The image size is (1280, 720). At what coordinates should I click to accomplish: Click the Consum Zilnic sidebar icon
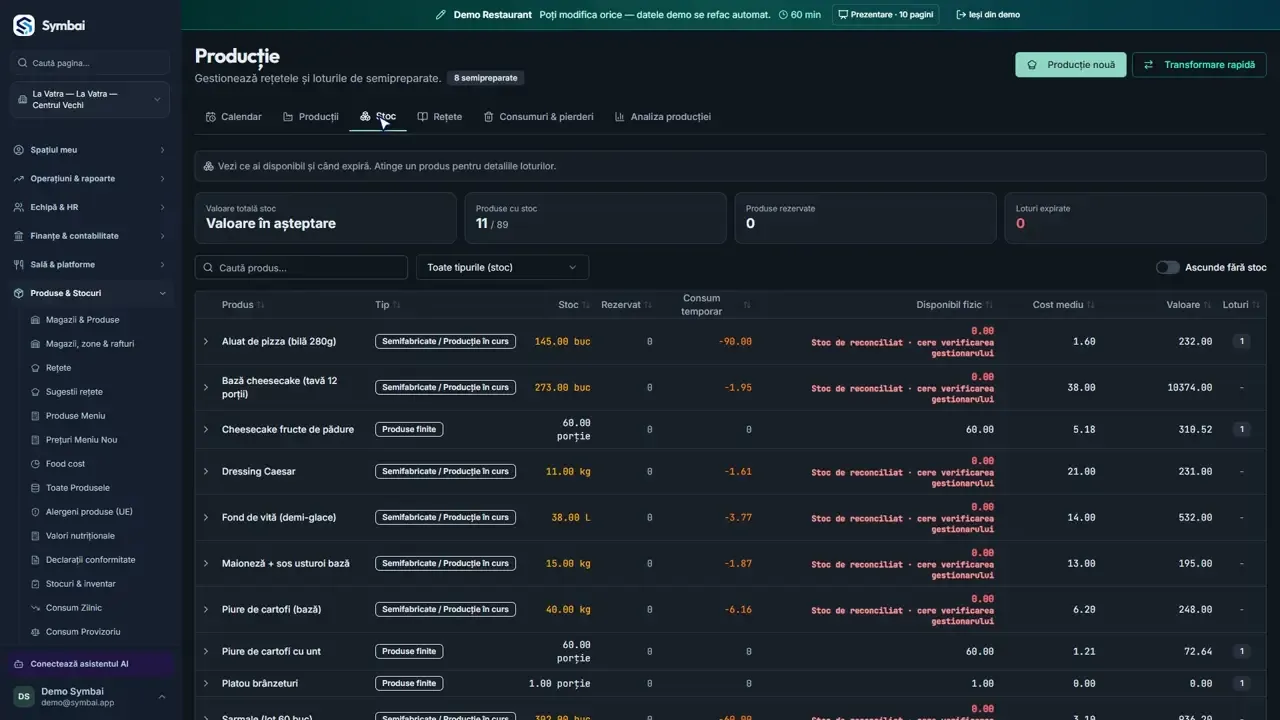(x=35, y=608)
